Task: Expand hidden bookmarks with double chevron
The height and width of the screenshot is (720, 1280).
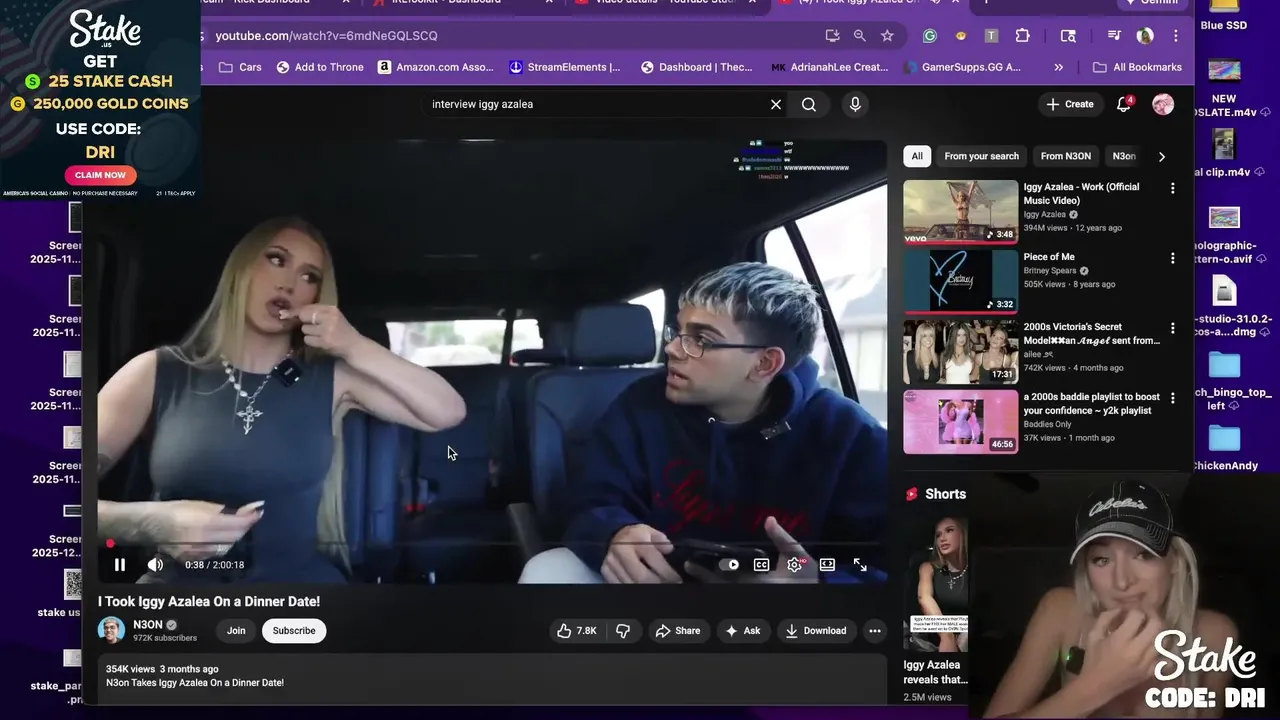Action: coord(1059,67)
